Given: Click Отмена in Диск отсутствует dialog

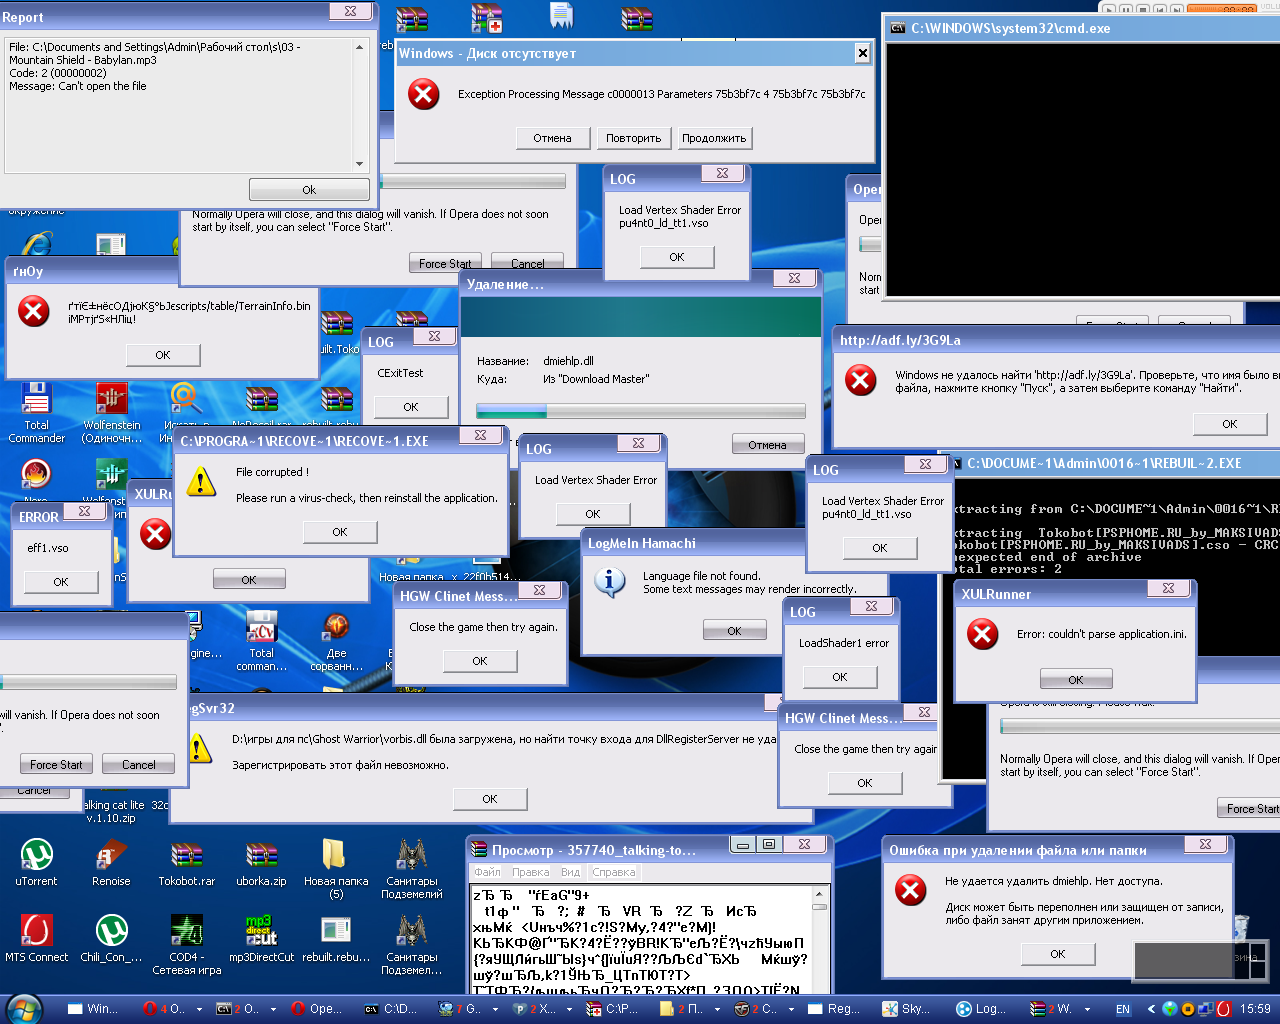Looking at the screenshot, I should pyautogui.click(x=552, y=138).
